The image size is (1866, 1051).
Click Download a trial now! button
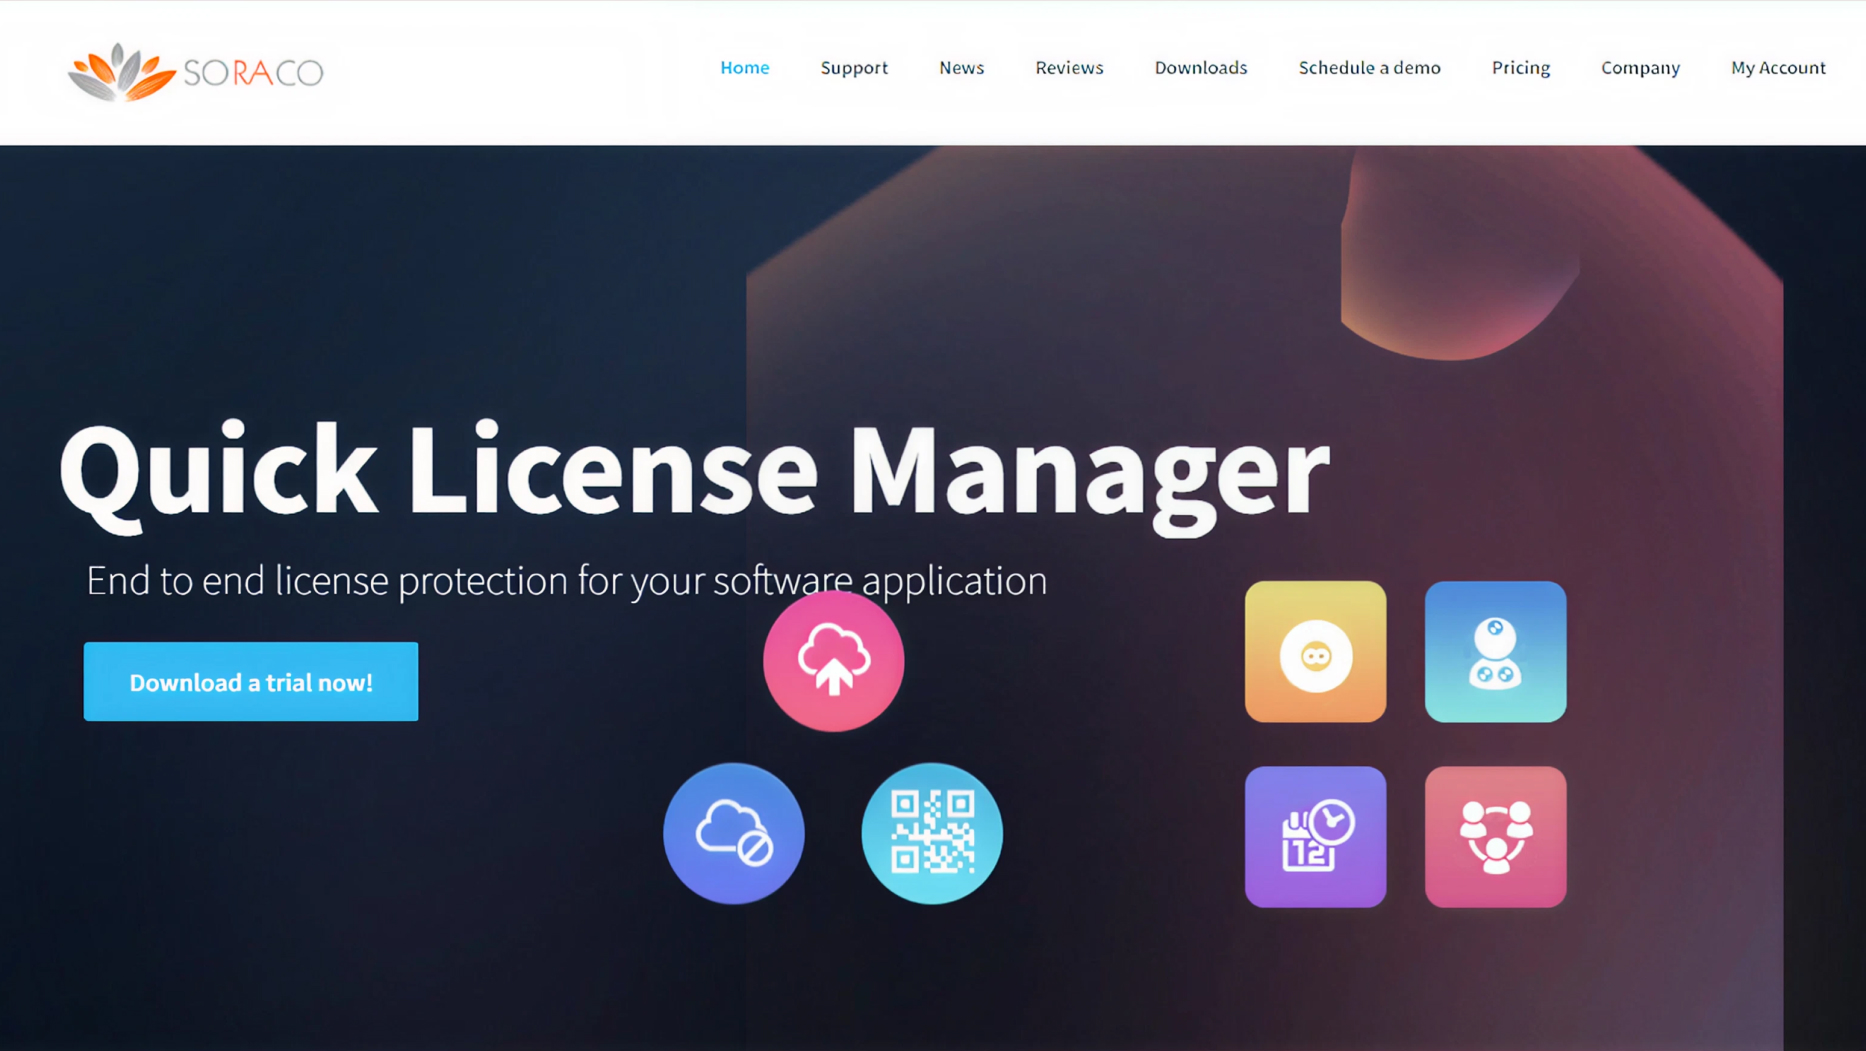[x=251, y=682]
